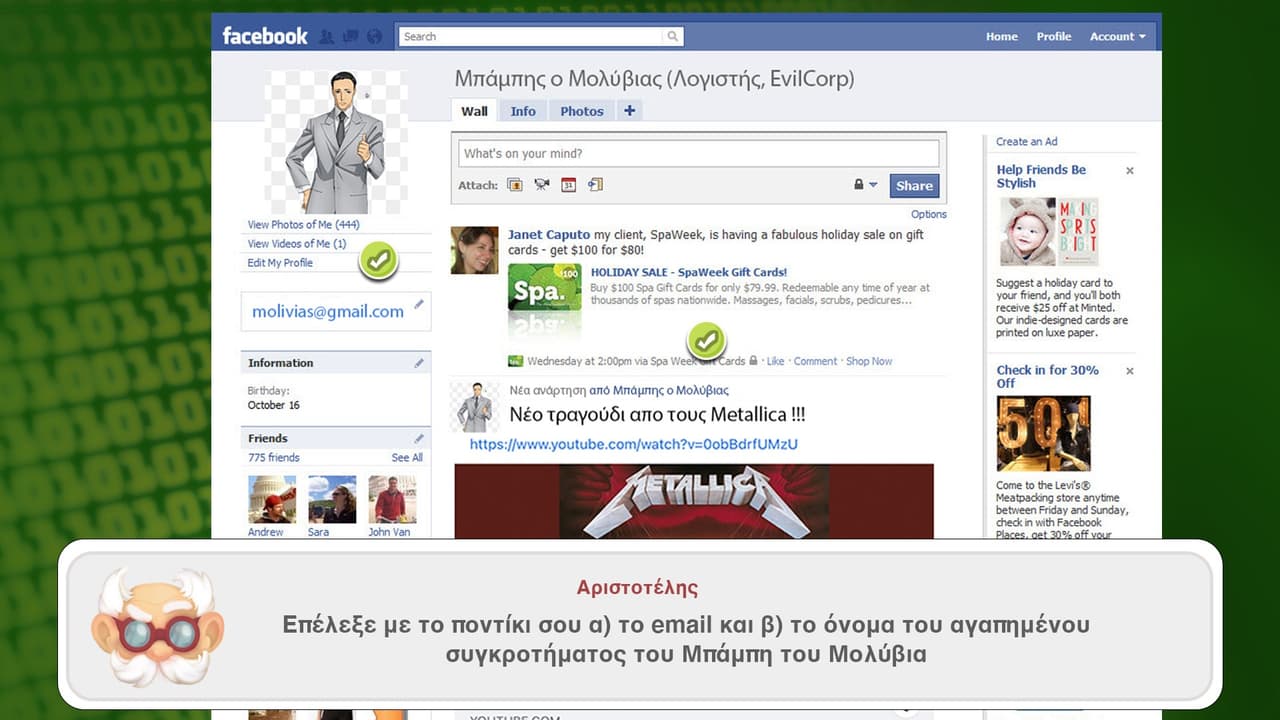
Task: Comment on Janet Caputo's SpaWeek post
Action: pos(815,361)
